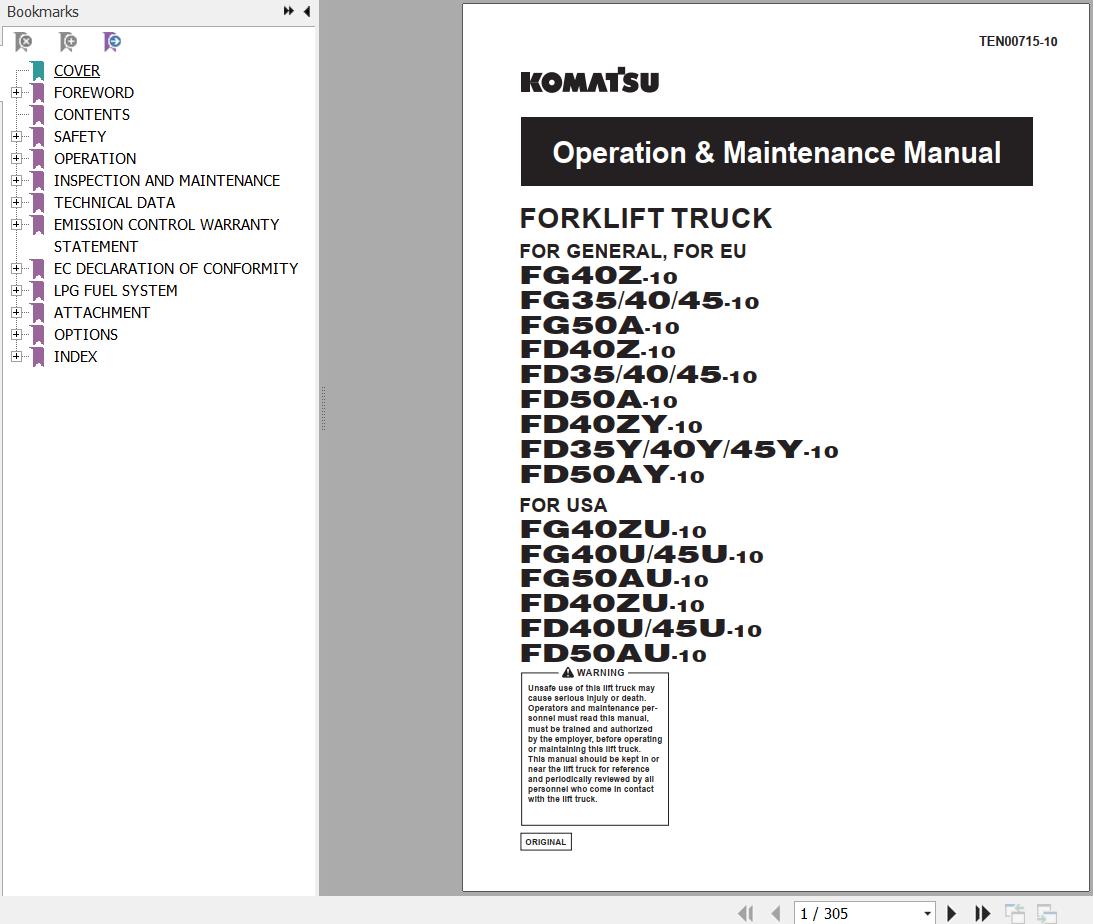Click the FOR USA subheading
Viewport: 1093px width, 924px height.
click(x=563, y=505)
